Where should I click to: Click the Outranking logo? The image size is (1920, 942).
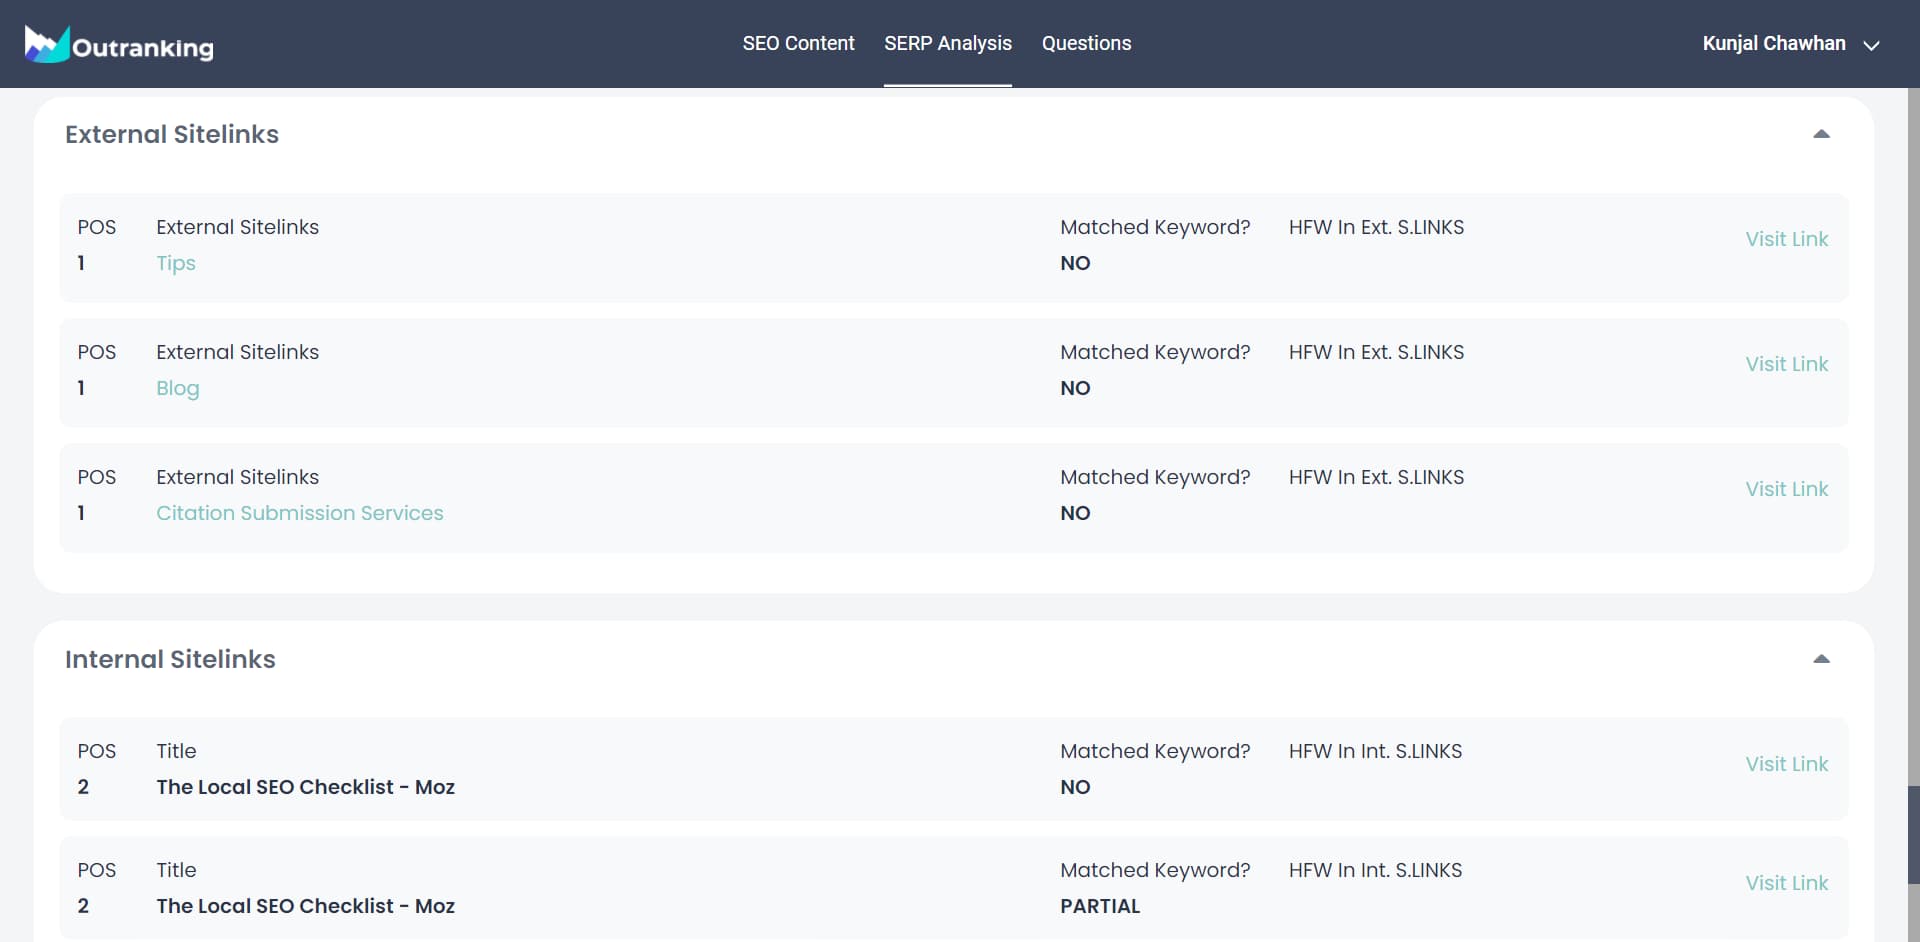pos(119,44)
